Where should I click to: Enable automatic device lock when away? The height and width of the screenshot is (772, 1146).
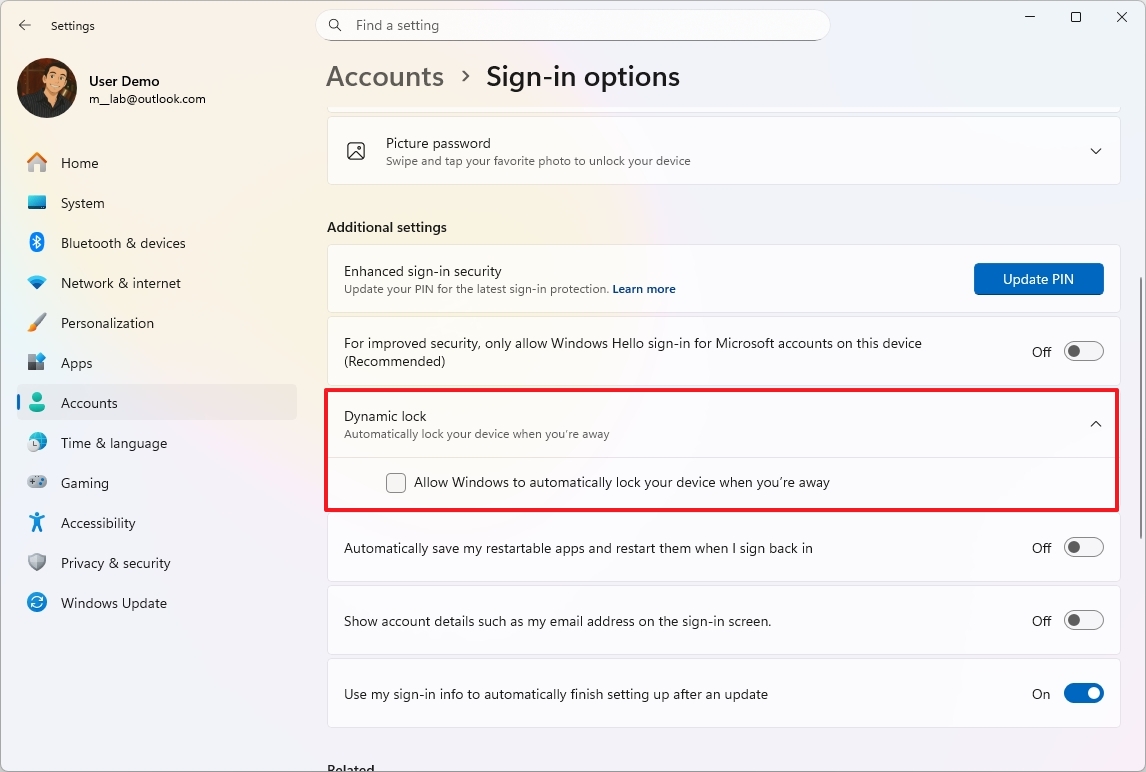[x=396, y=482]
